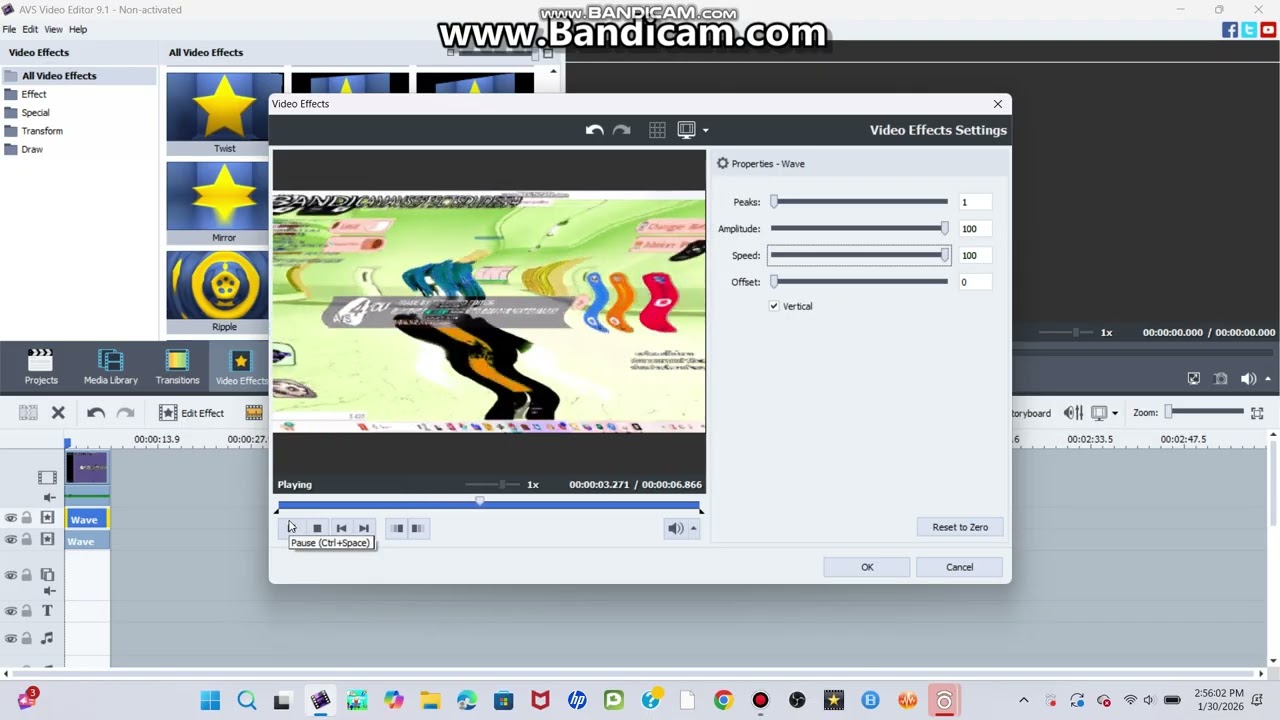The image size is (1280, 720).
Task: Lock the first Wave effect track
Action: pos(27,518)
